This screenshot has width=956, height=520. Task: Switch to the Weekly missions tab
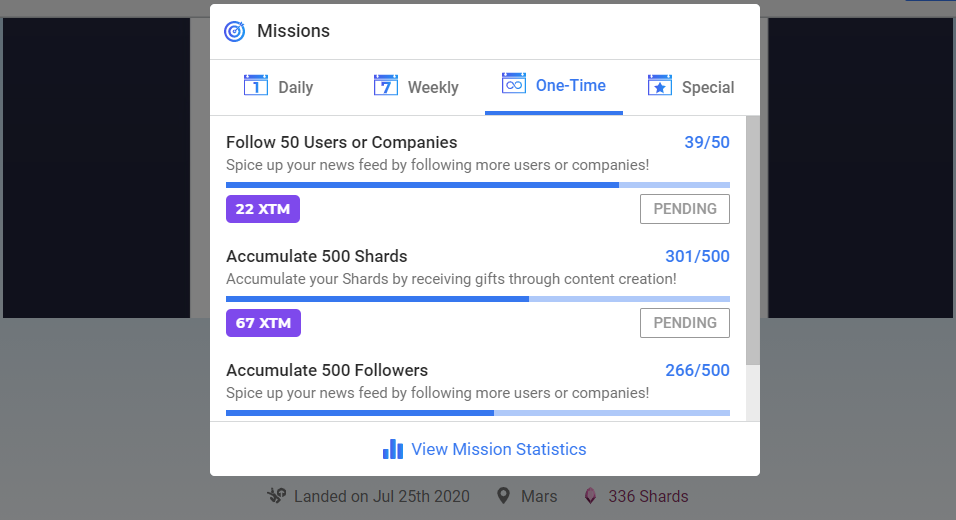416,87
